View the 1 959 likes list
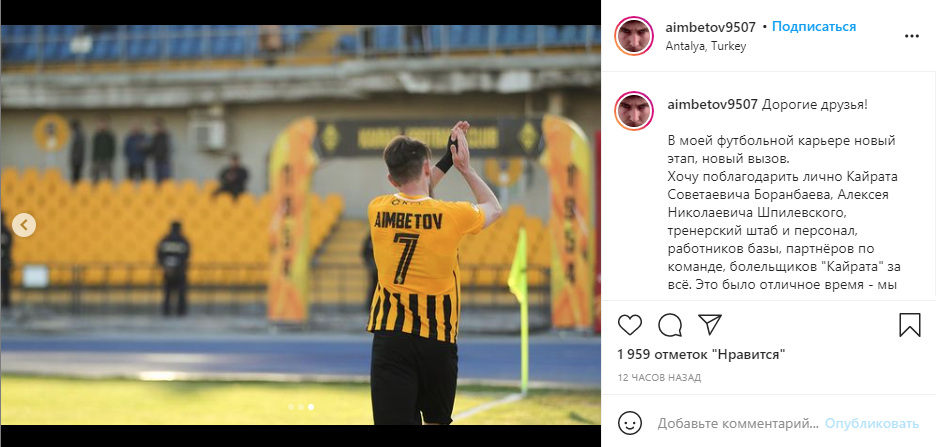Image resolution: width=936 pixels, height=447 pixels. pyautogui.click(x=701, y=354)
